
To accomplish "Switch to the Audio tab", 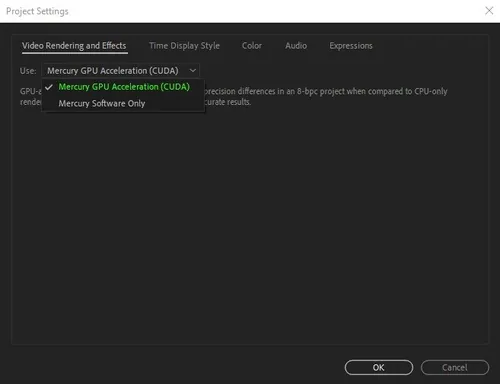I will tap(296, 46).
